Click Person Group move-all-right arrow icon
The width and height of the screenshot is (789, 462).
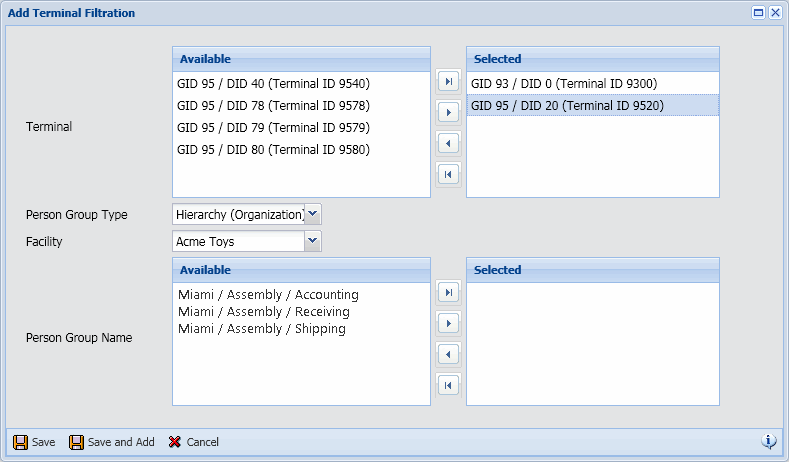pyautogui.click(x=448, y=292)
